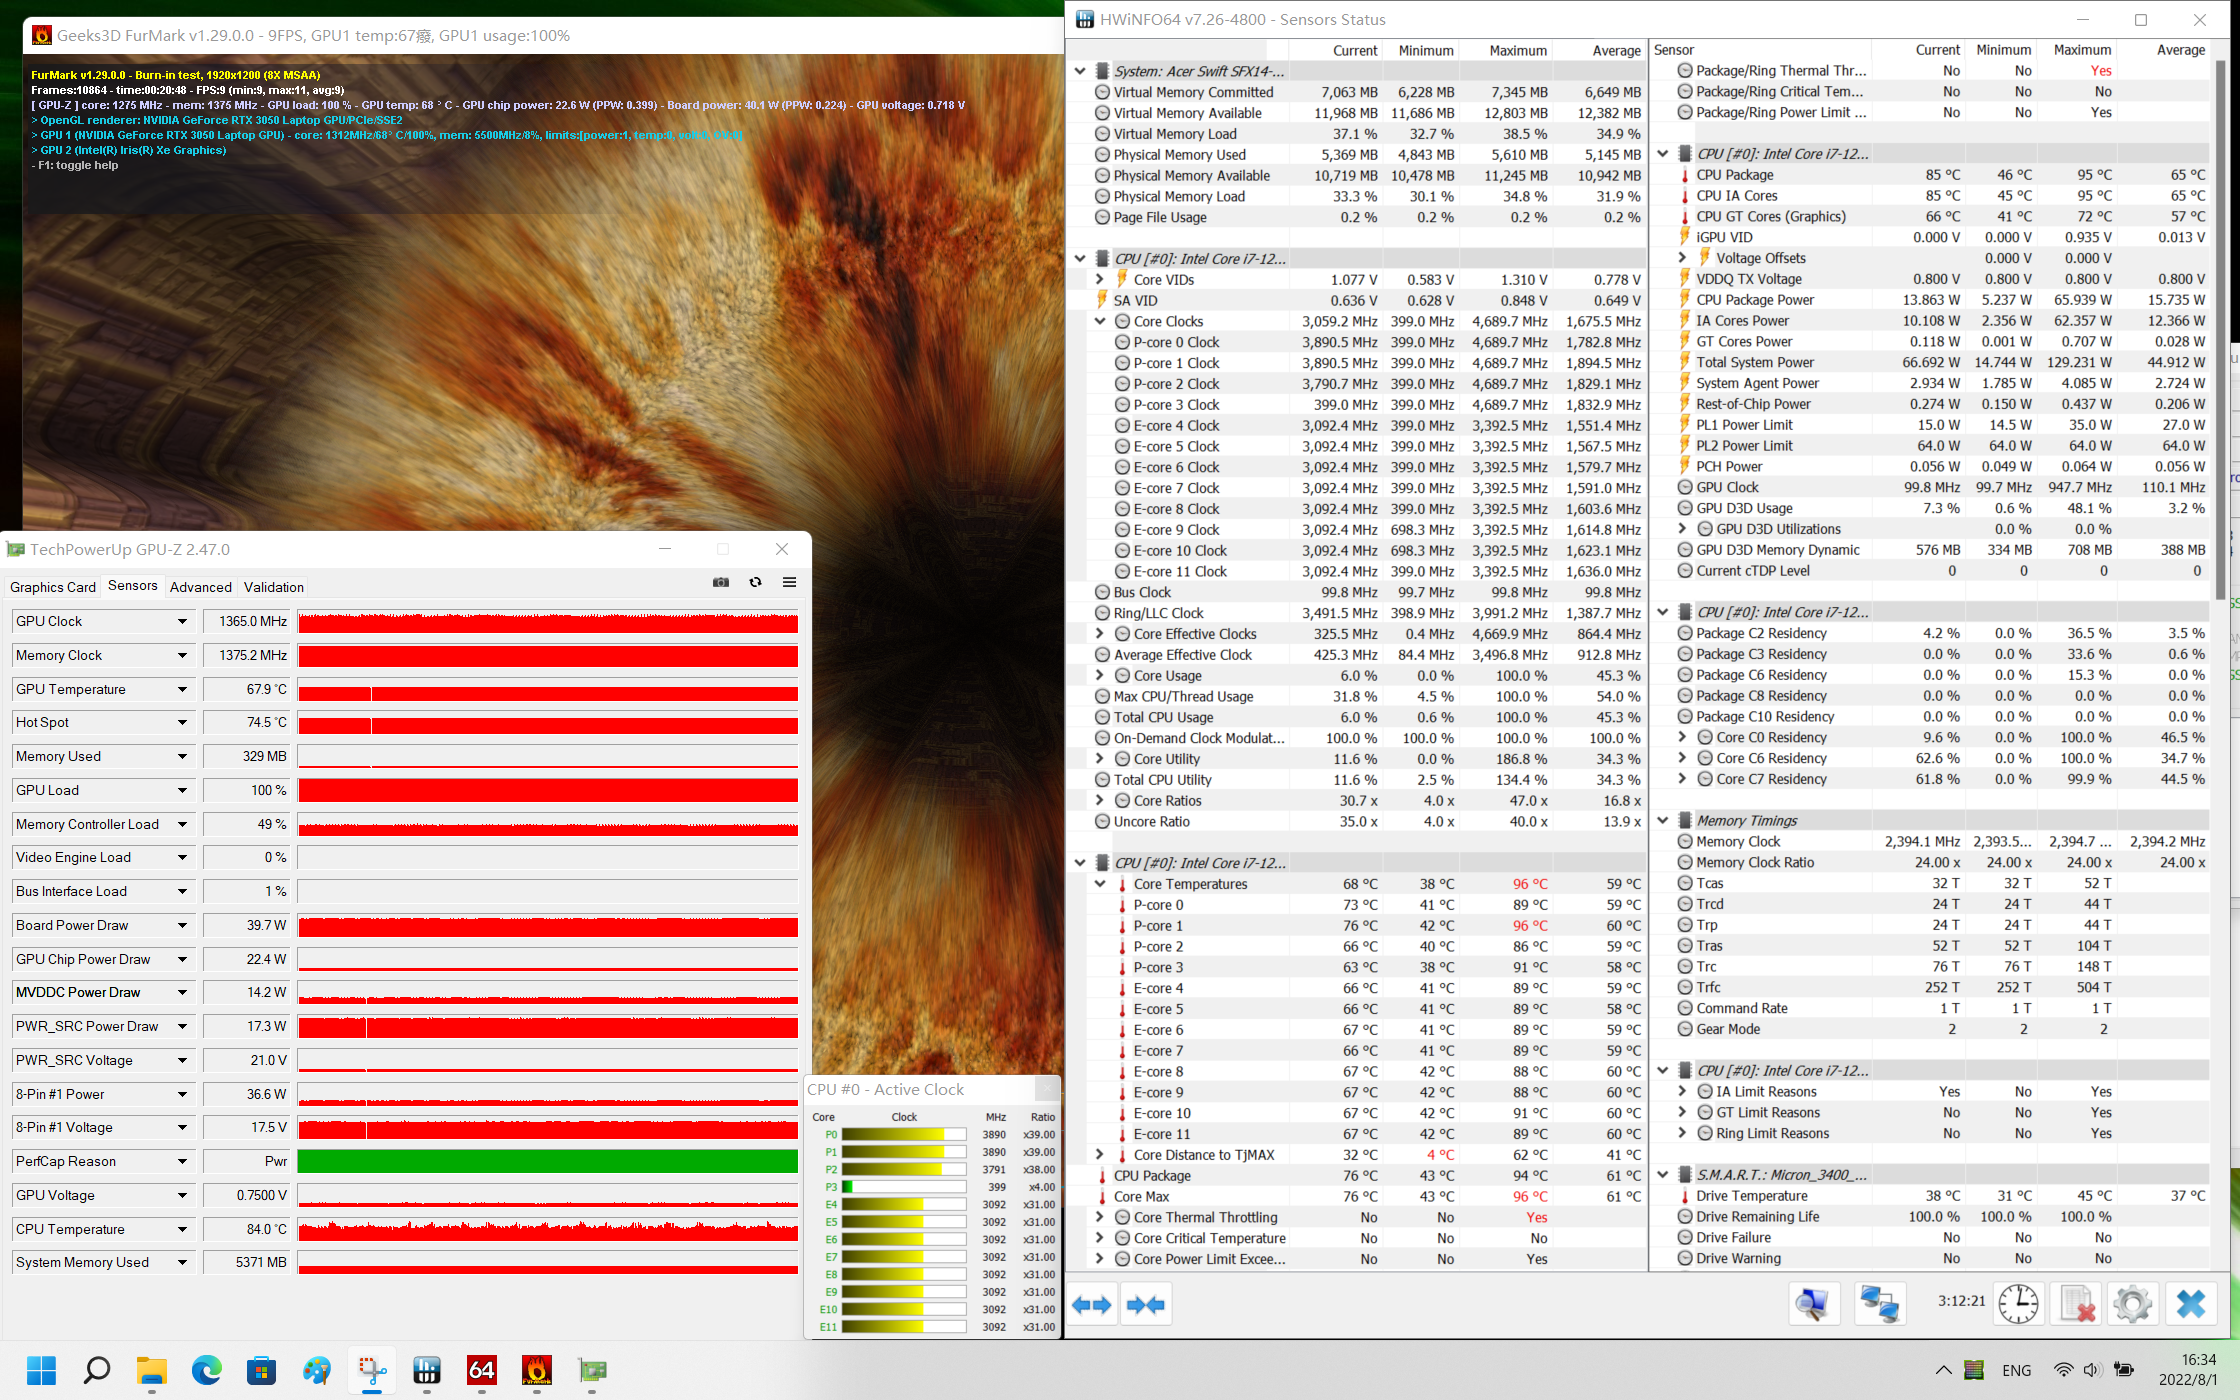Switch to the Graphics Card tab
The width and height of the screenshot is (2240, 1400).
tap(53, 587)
